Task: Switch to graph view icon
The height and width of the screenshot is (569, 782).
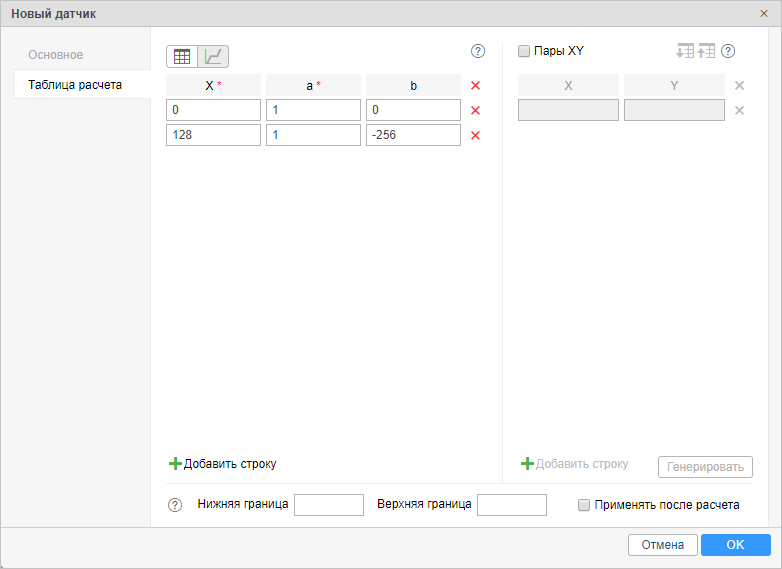Action: [x=213, y=56]
